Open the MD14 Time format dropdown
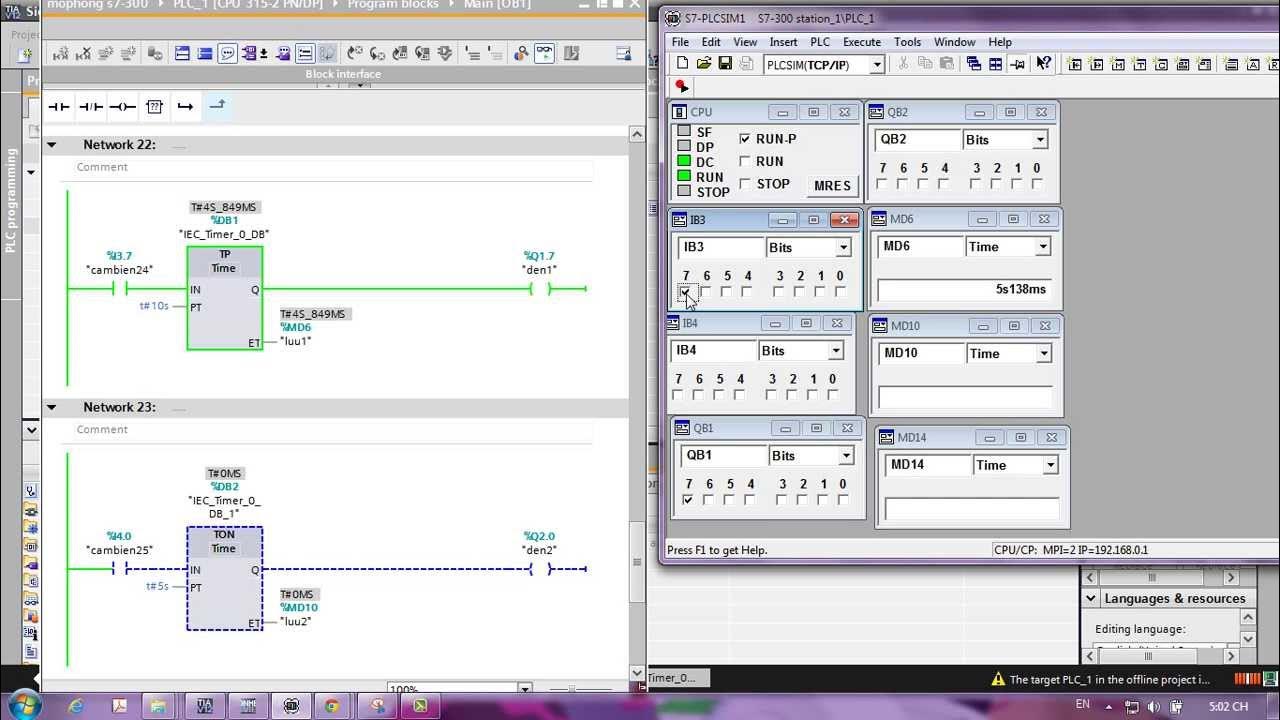Screen dimensions: 1280x720 pyautogui.click(x=1050, y=465)
